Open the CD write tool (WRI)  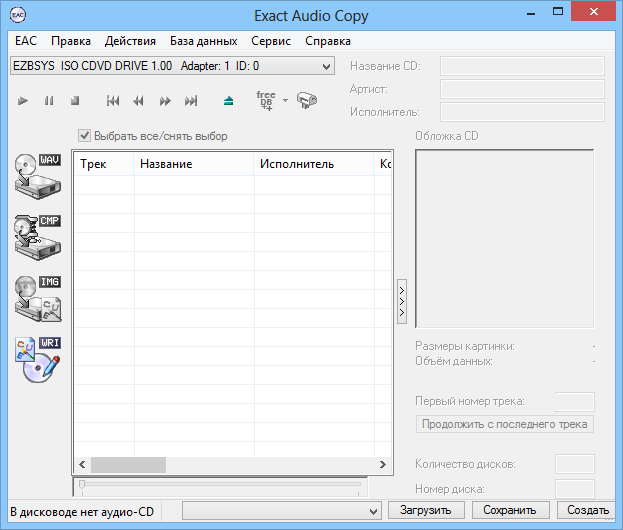coord(38,360)
